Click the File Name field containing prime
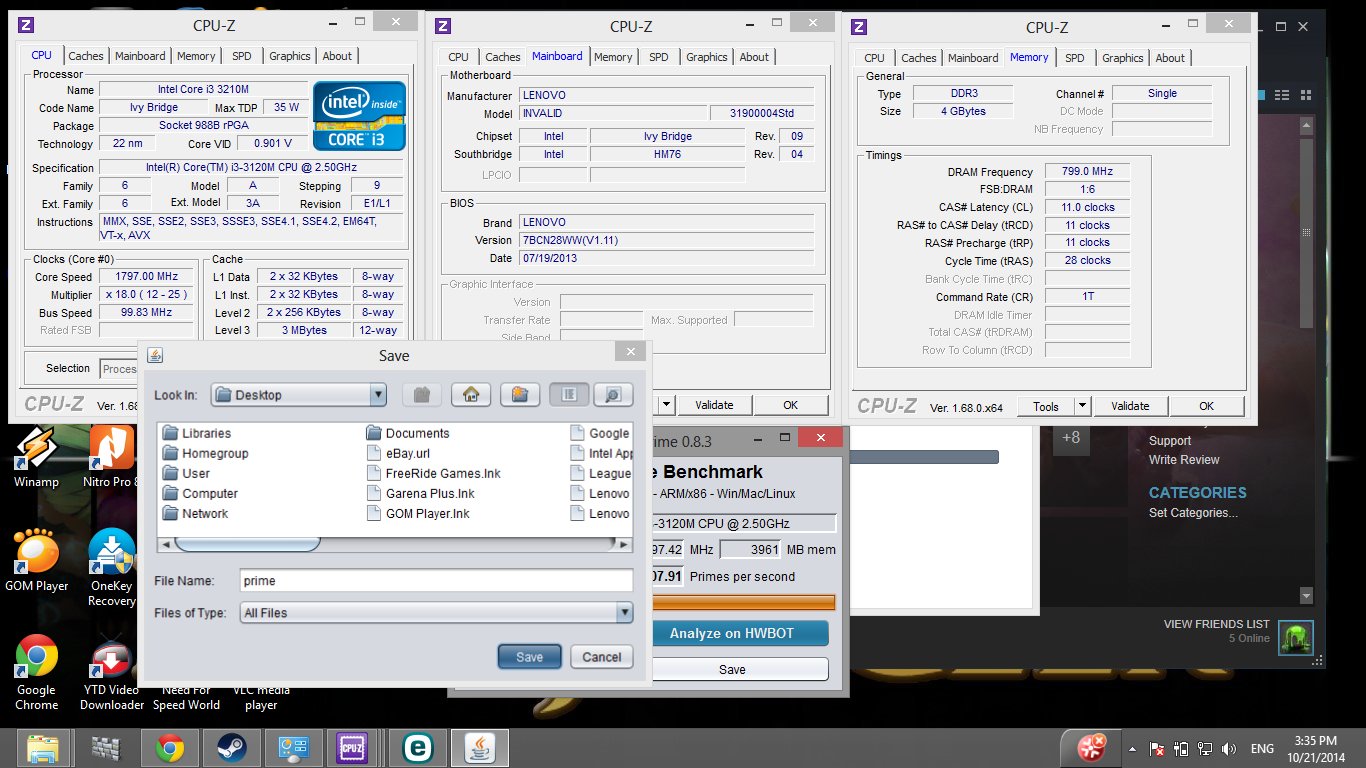 point(436,580)
